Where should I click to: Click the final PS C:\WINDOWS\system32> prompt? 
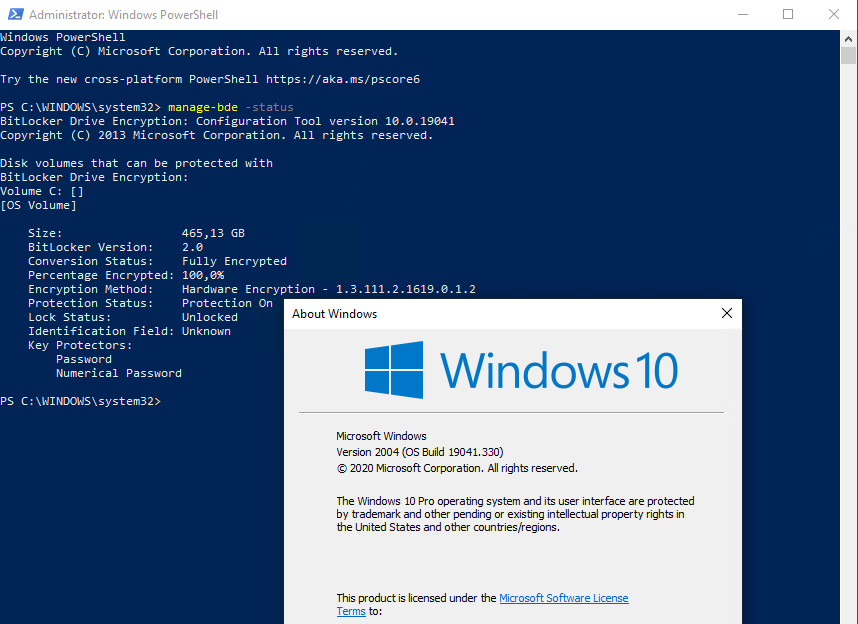(80, 401)
